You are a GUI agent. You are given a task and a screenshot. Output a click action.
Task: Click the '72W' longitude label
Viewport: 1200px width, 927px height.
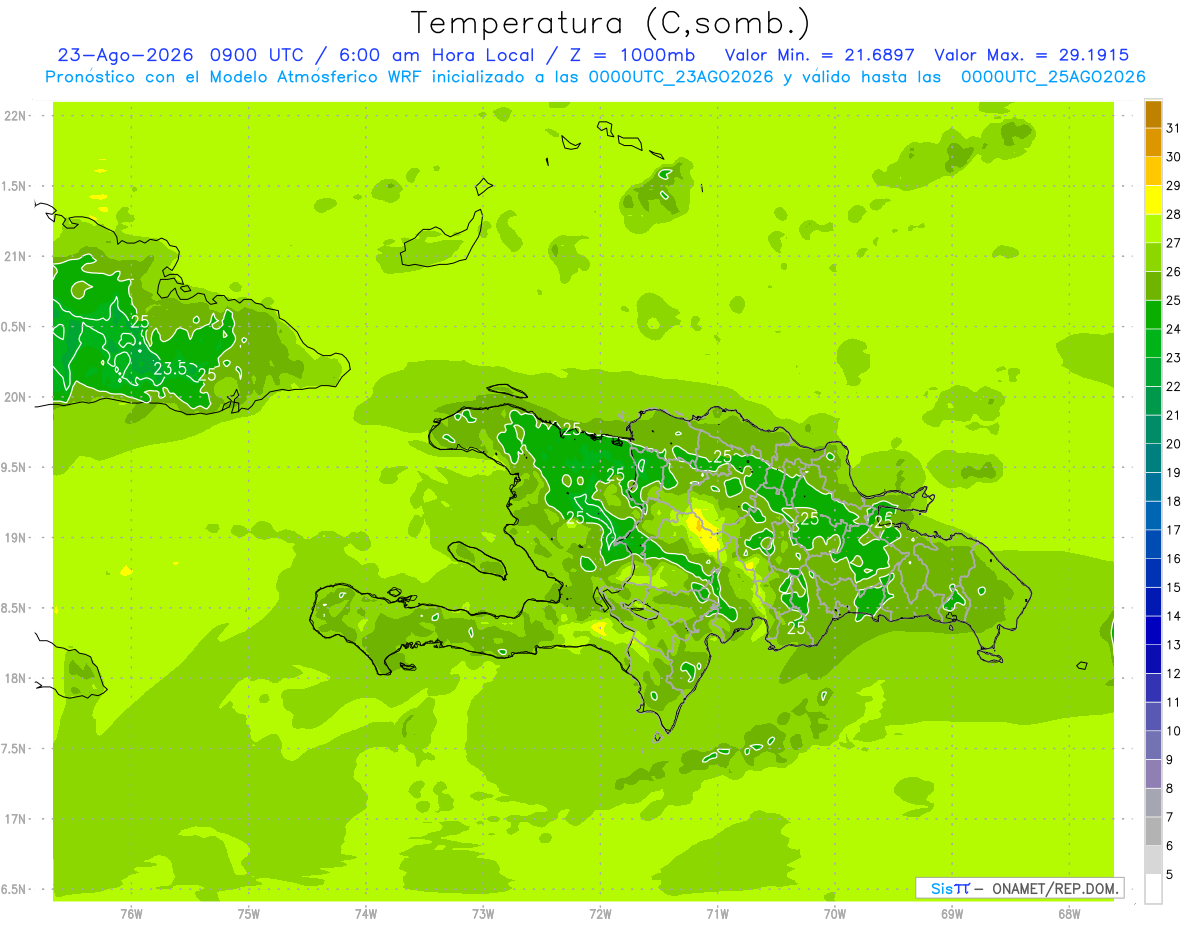coord(600,914)
